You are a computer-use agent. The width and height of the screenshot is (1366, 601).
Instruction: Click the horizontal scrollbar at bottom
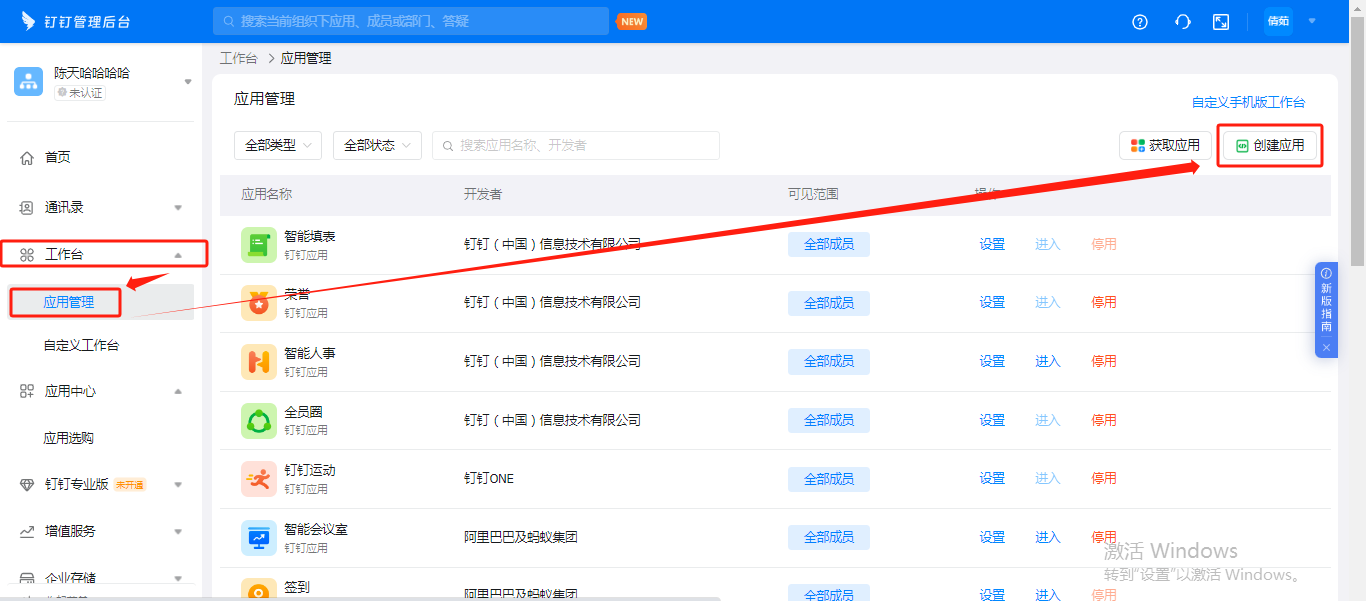(360, 598)
